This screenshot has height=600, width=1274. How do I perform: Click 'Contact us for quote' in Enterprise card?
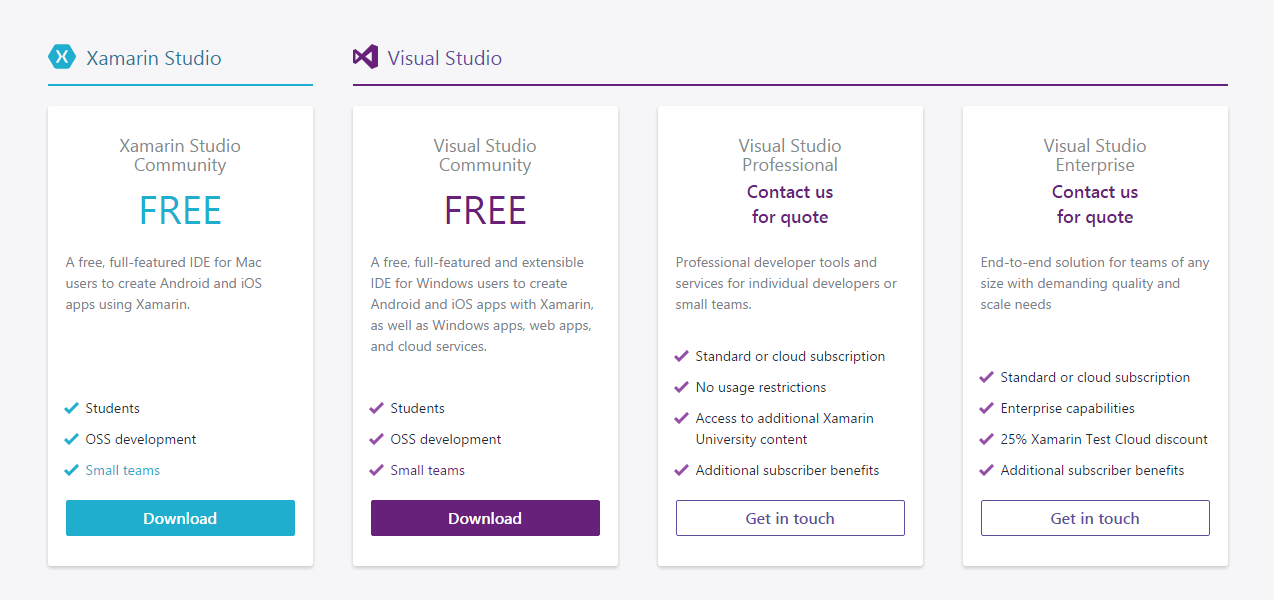tap(1095, 204)
